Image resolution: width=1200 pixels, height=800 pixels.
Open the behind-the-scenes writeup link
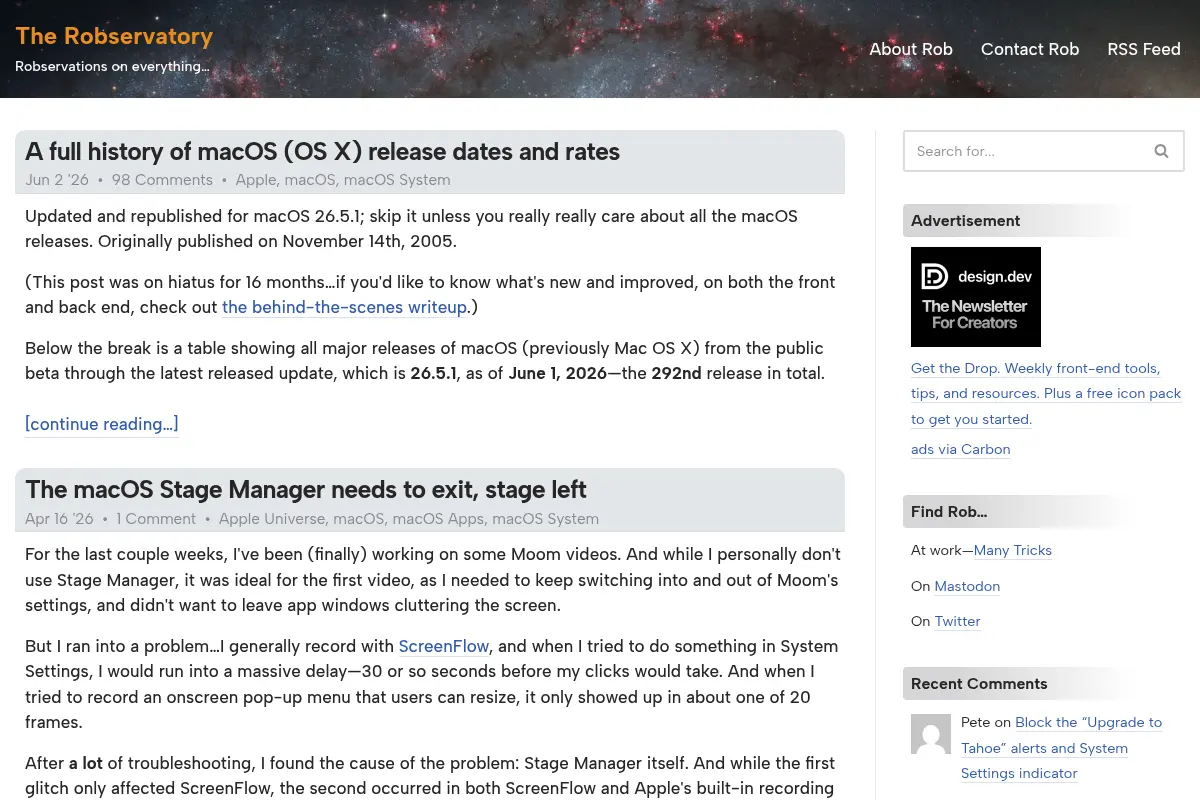click(x=344, y=307)
